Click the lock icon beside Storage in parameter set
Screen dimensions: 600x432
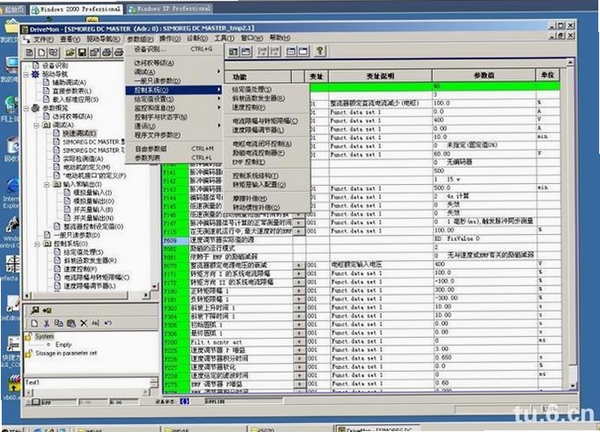28,354
